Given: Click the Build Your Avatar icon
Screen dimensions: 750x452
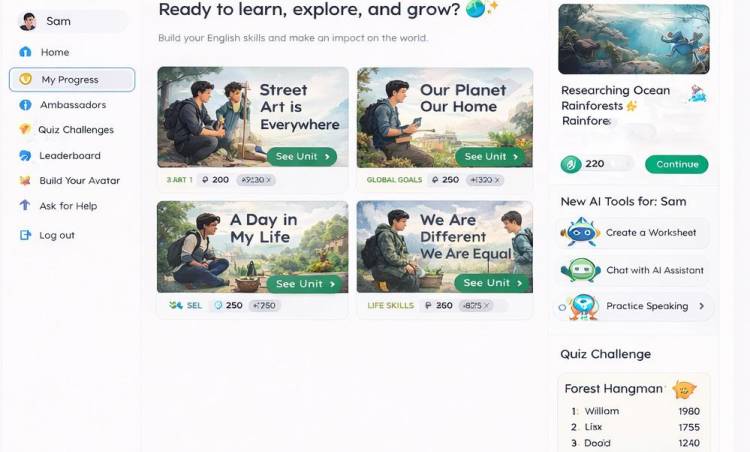Looking at the screenshot, I should 25,180.
